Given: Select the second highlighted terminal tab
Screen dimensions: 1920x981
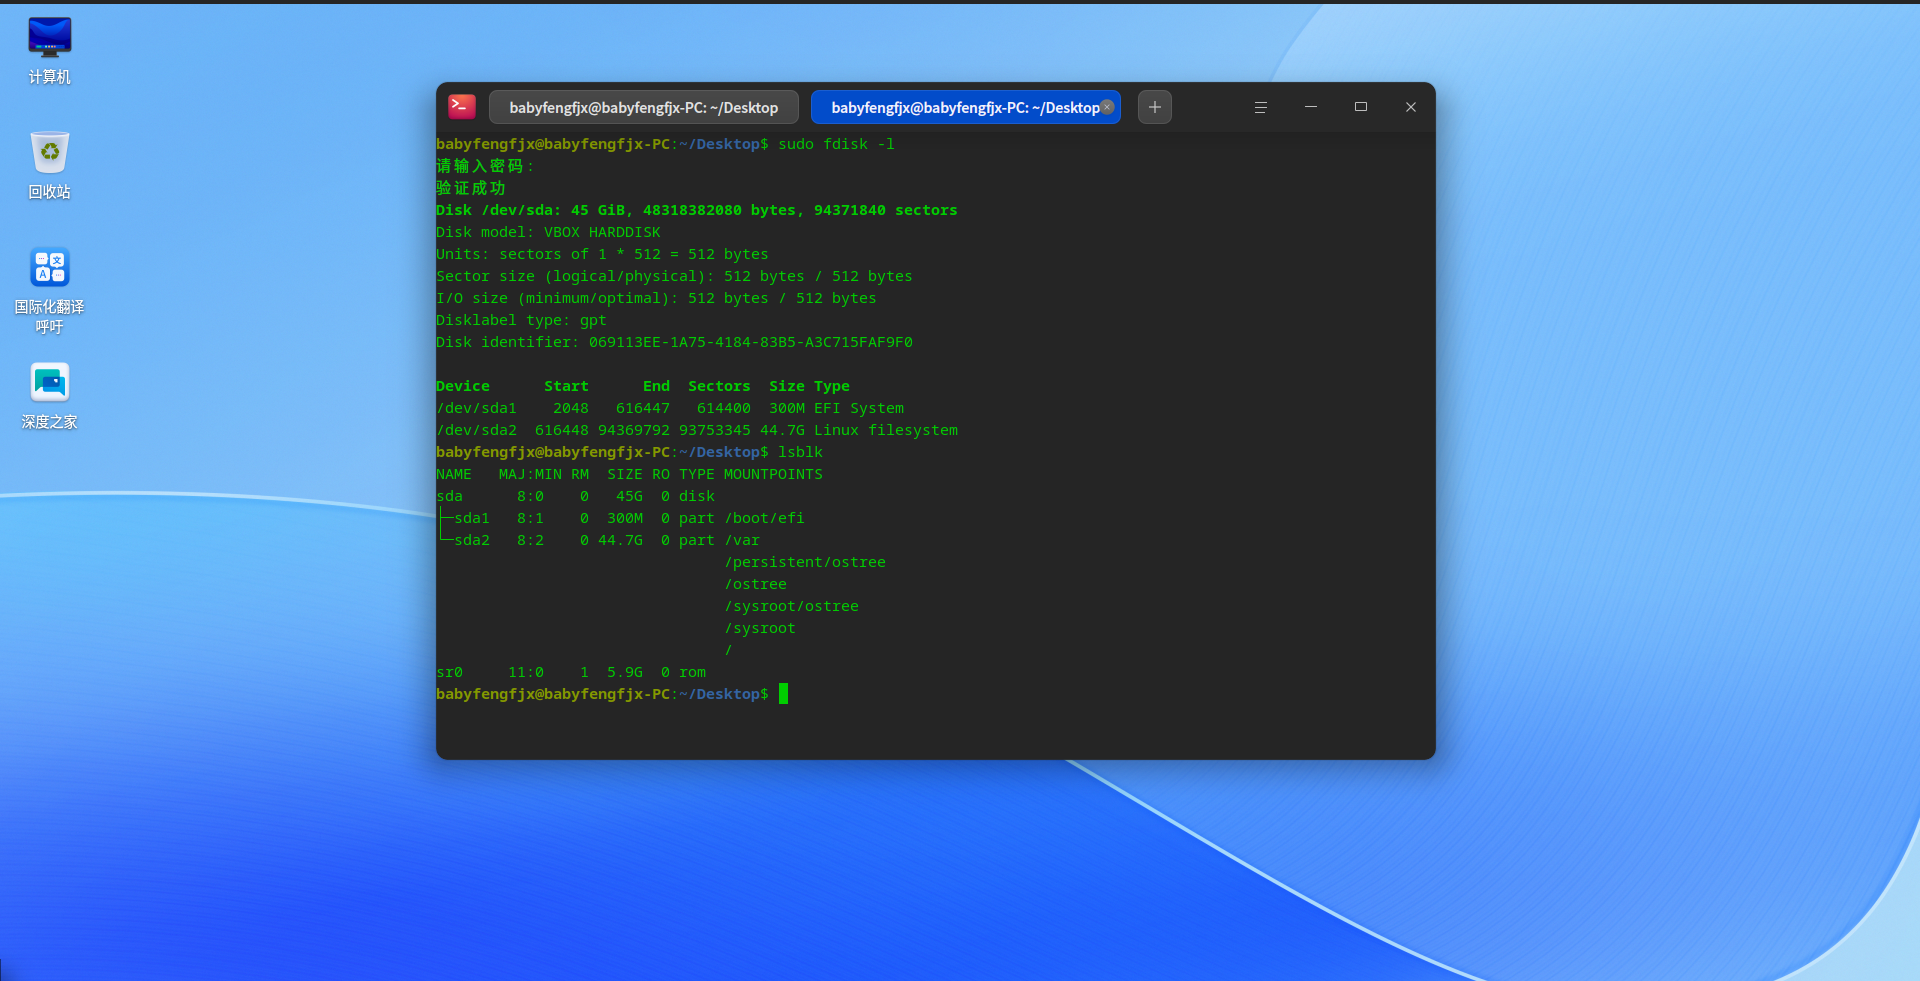Looking at the screenshot, I should 965,107.
